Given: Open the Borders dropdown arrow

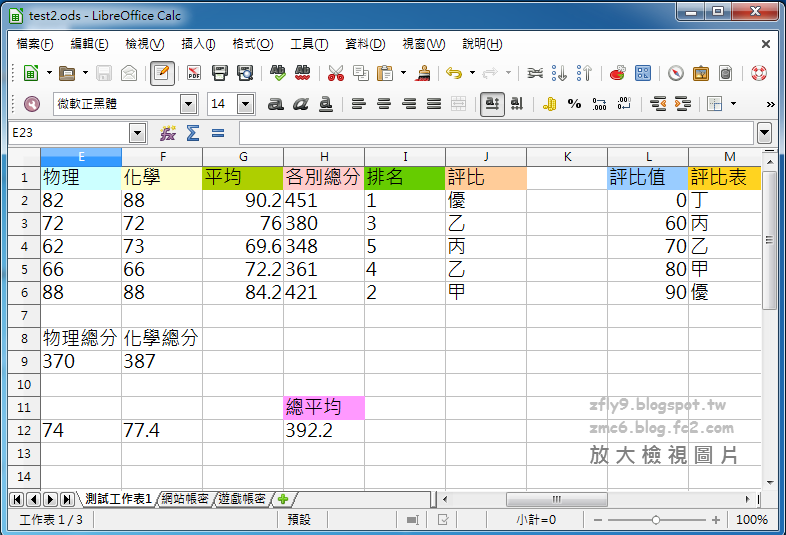Looking at the screenshot, I should click(733, 104).
